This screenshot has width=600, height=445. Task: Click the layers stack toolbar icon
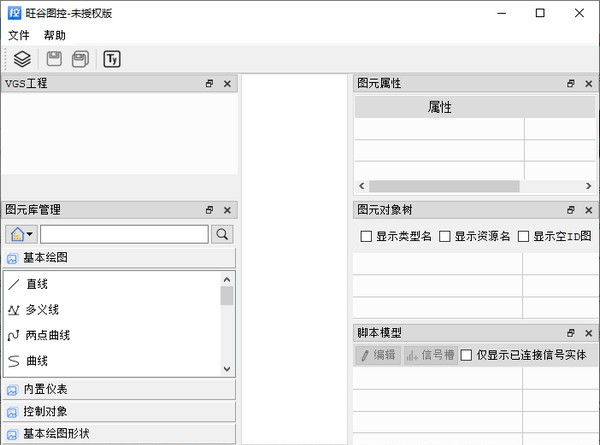point(22,59)
